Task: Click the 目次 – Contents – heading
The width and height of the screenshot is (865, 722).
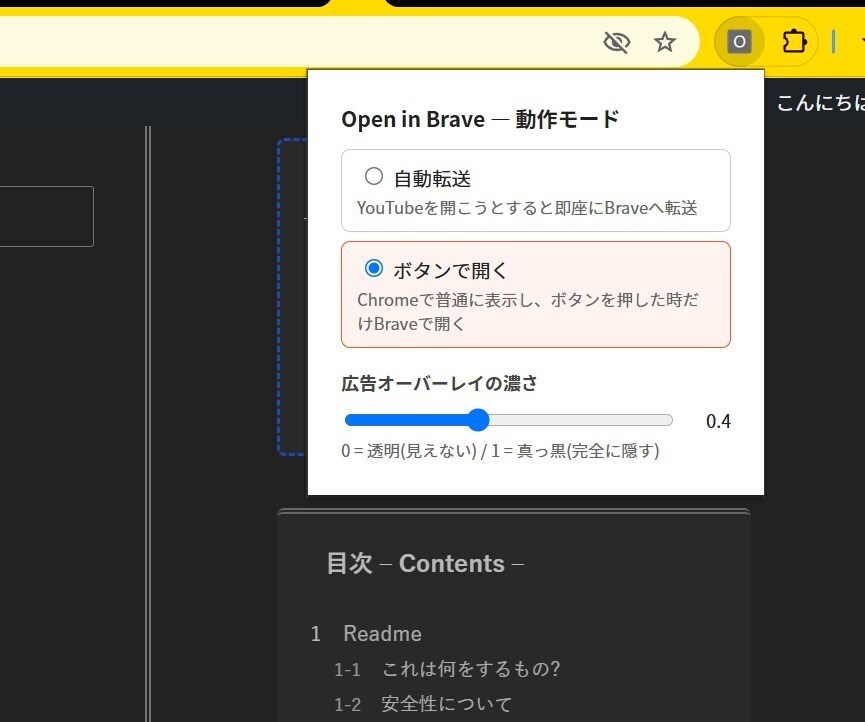Action: (425, 564)
